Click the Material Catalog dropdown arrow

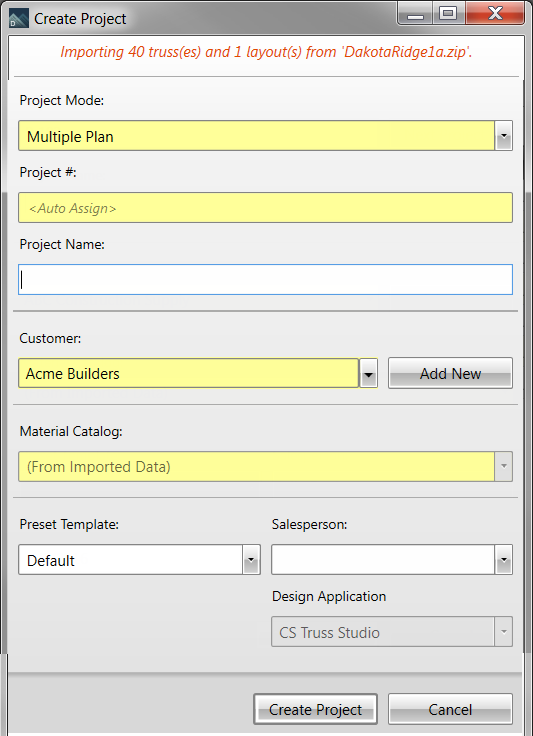(x=503, y=466)
